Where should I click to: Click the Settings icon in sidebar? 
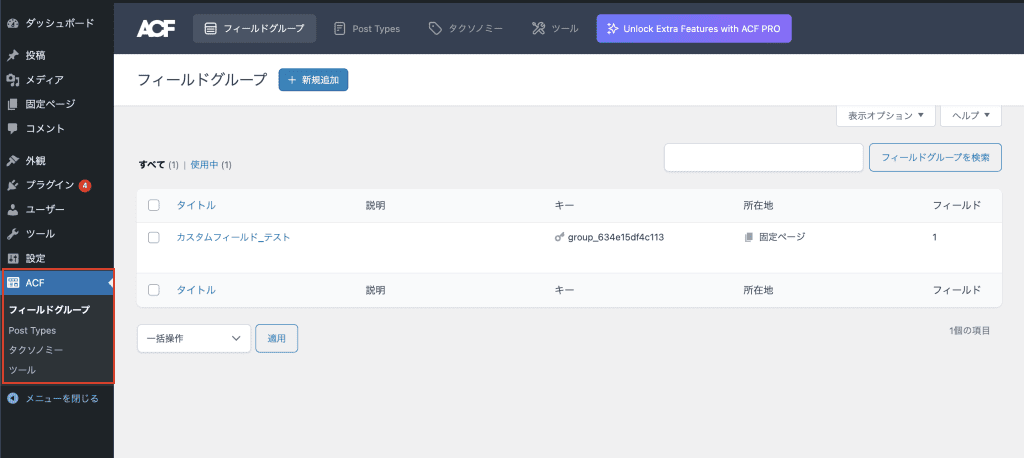[x=12, y=258]
